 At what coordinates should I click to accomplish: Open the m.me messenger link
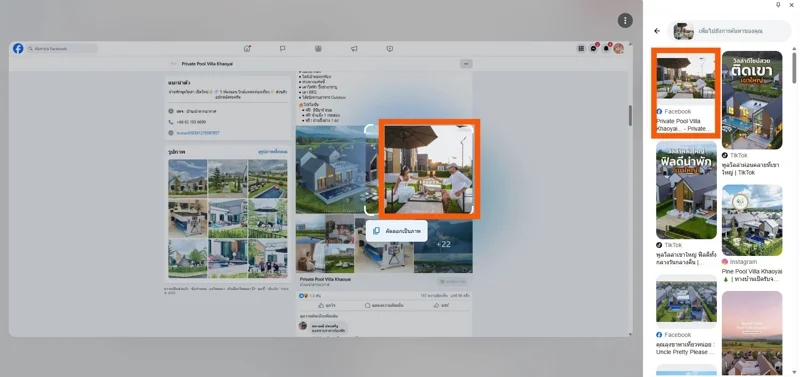click(x=198, y=133)
